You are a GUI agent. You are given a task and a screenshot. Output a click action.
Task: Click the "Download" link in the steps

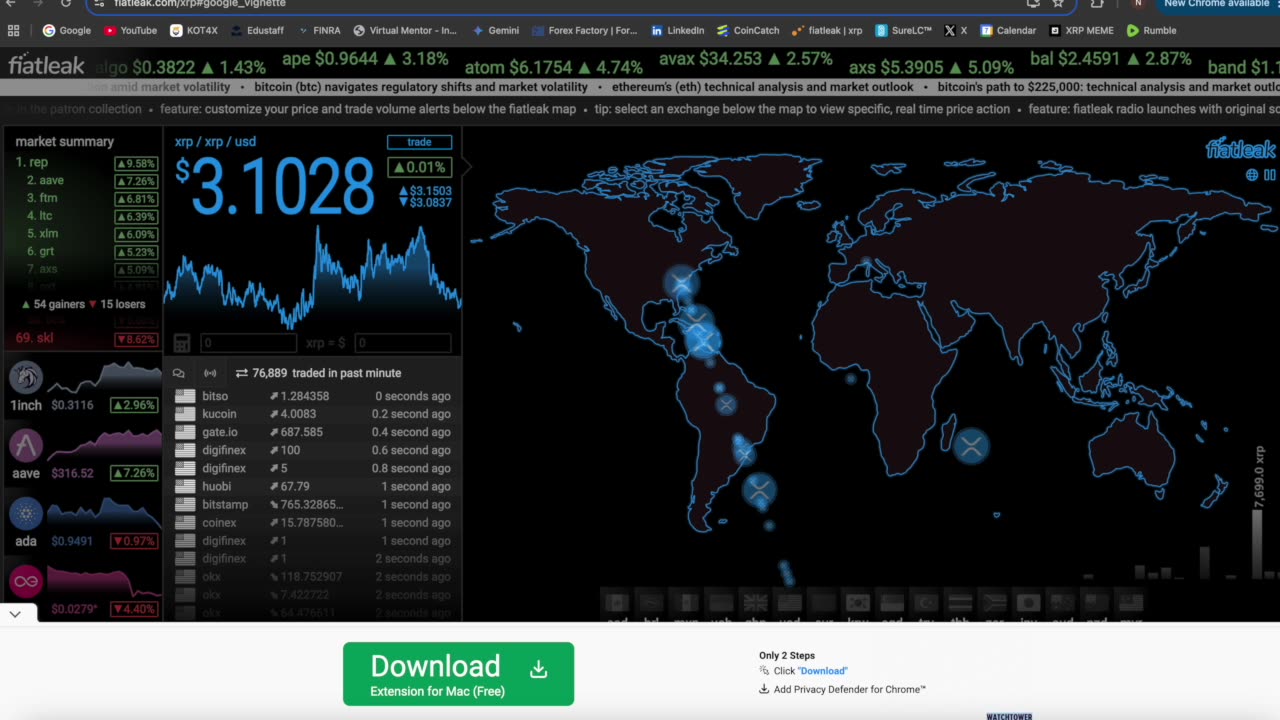(x=823, y=671)
